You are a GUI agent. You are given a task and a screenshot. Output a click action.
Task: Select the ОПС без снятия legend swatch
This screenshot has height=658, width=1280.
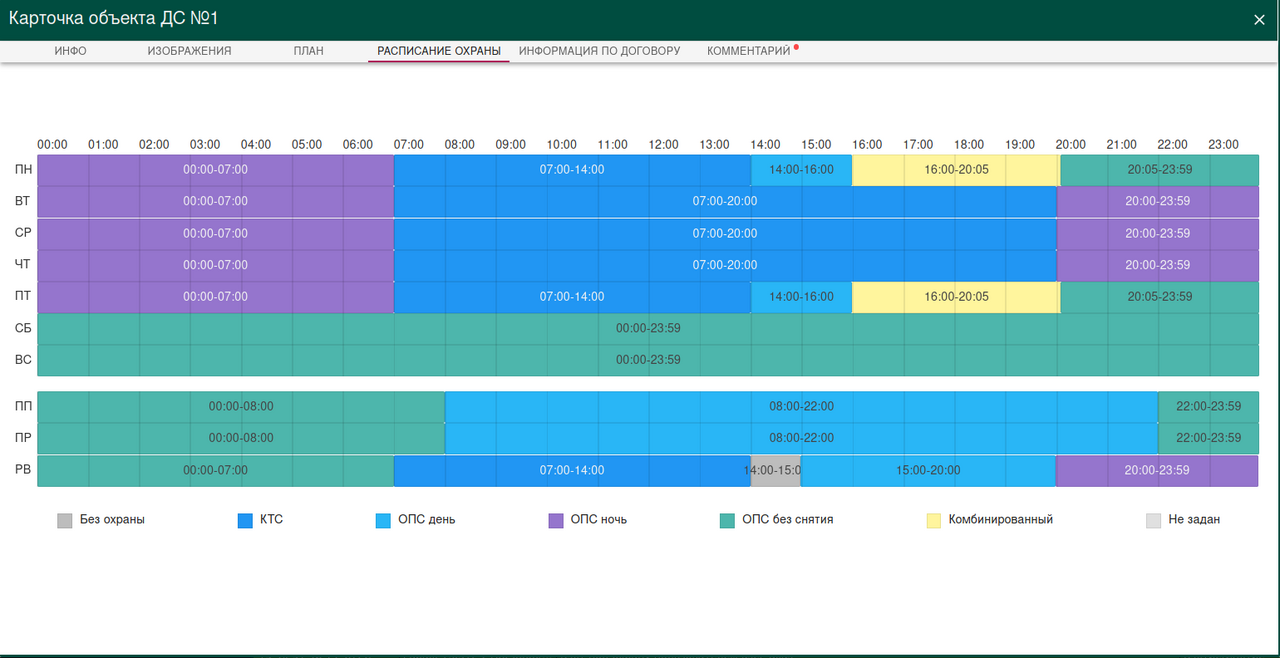click(x=727, y=520)
